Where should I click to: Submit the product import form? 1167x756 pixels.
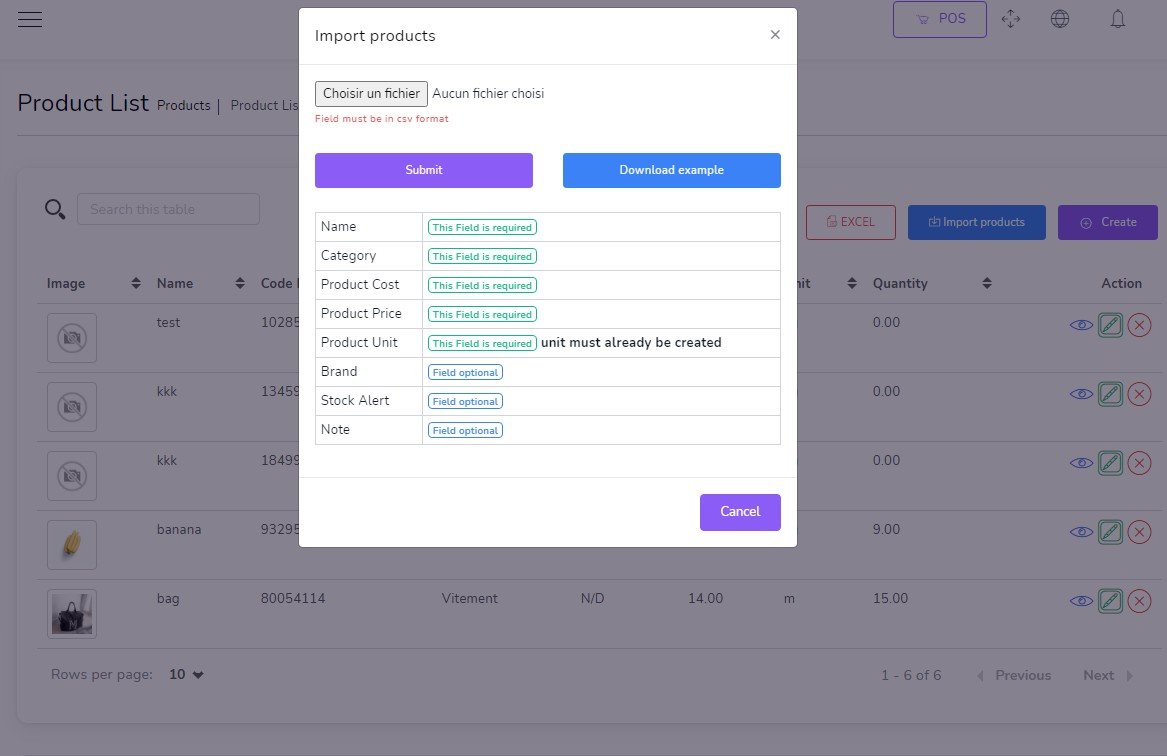point(424,170)
